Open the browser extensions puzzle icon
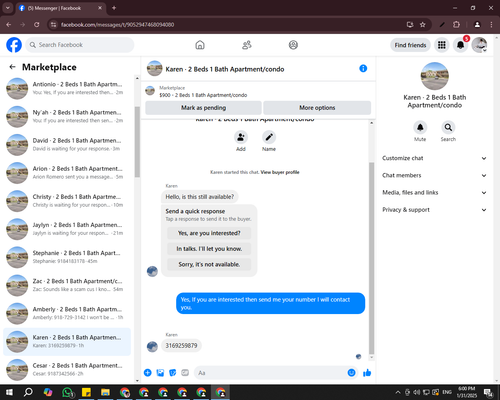The height and width of the screenshot is (400, 500). tap(456, 25)
